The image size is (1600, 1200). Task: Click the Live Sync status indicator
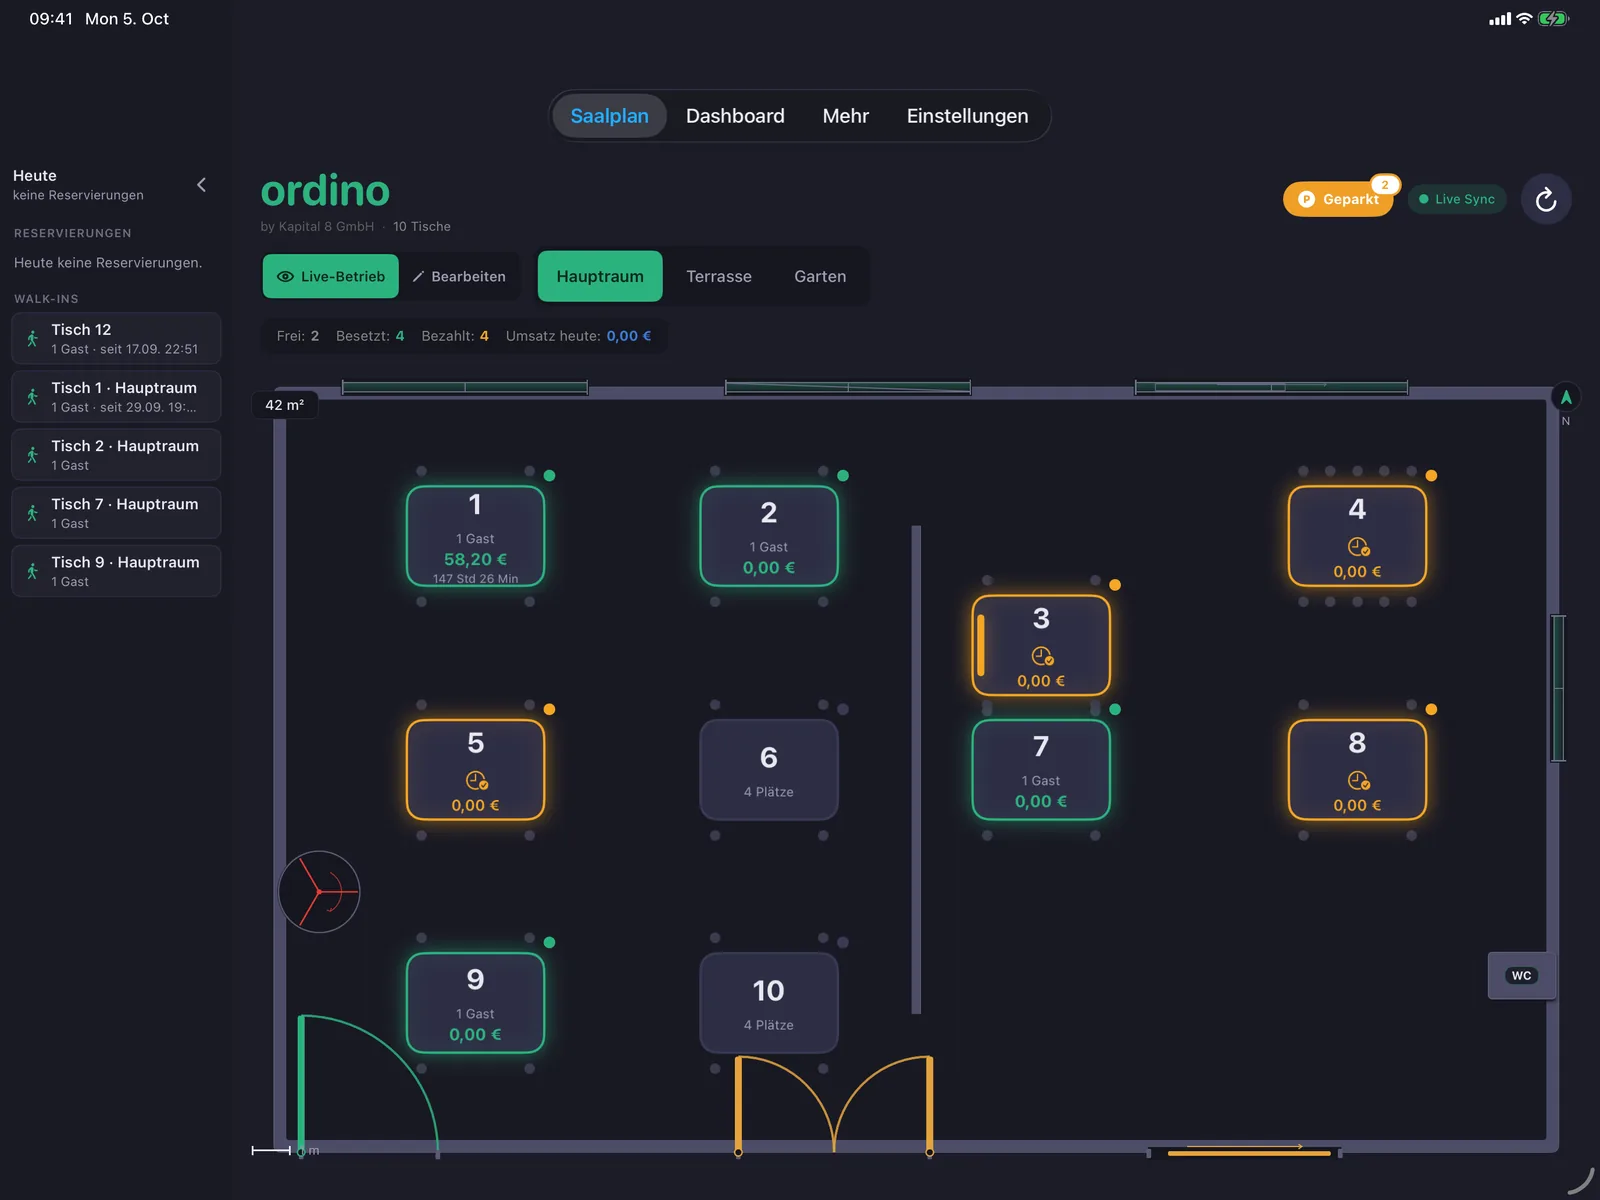[x=1457, y=199]
